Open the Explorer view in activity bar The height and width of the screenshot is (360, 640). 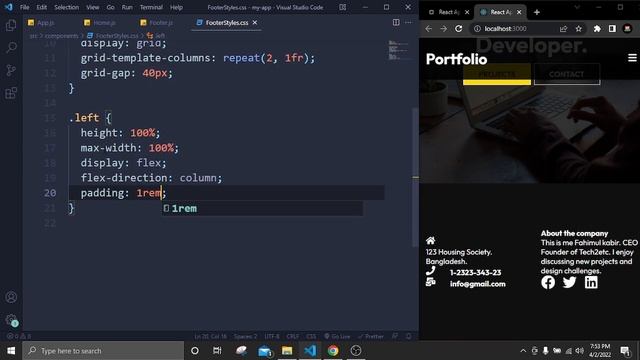tap(11, 25)
